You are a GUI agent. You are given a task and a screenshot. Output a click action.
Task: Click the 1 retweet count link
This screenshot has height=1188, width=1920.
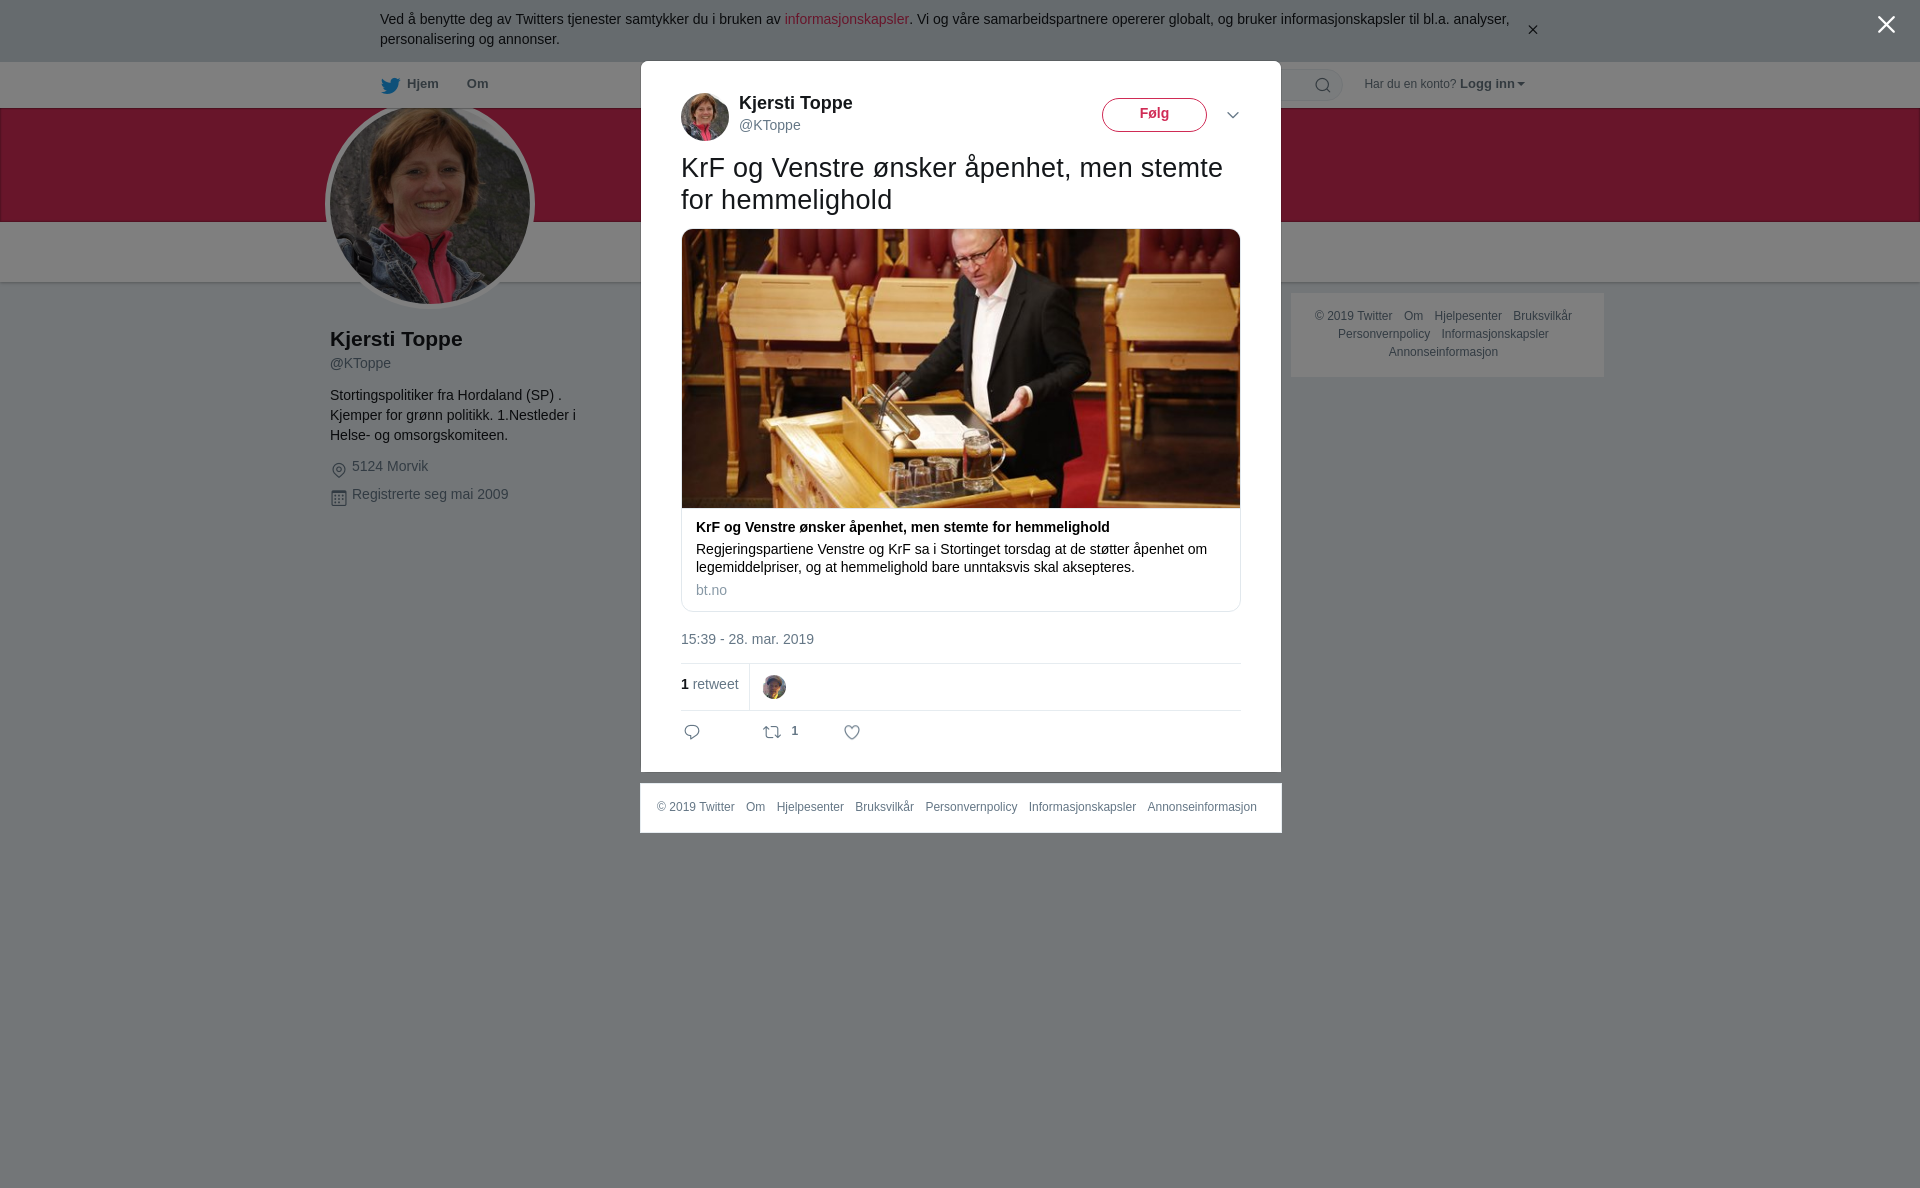tap(710, 684)
